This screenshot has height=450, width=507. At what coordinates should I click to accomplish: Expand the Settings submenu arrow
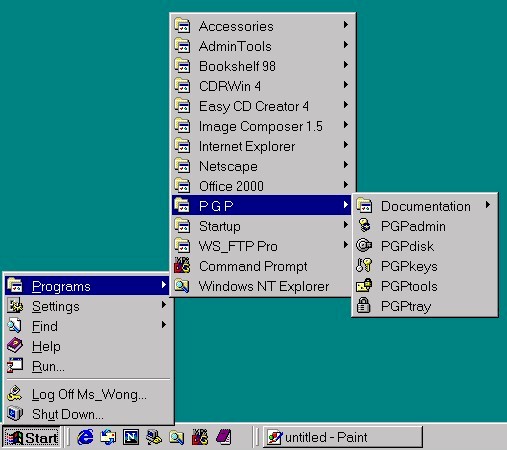pyautogui.click(x=164, y=305)
